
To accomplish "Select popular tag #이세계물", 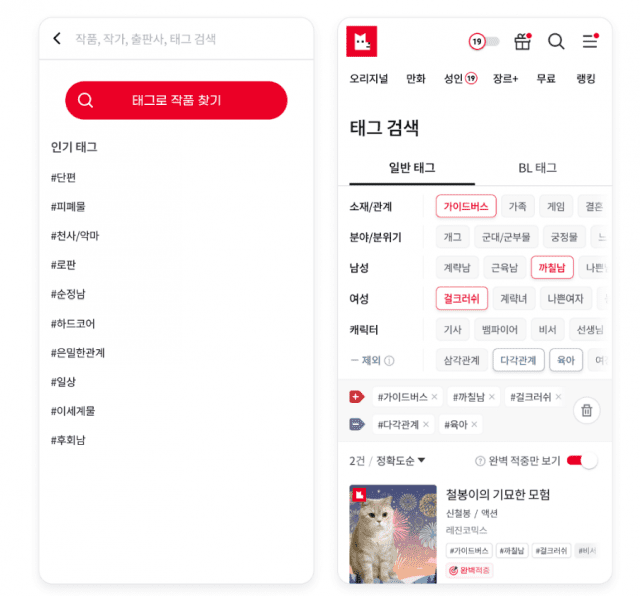I will click(x=73, y=411).
